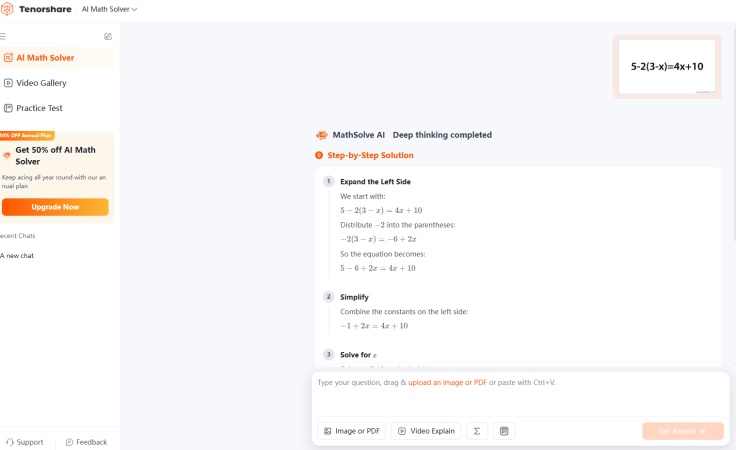
Task: Click the question input text field
Action: pos(520,394)
